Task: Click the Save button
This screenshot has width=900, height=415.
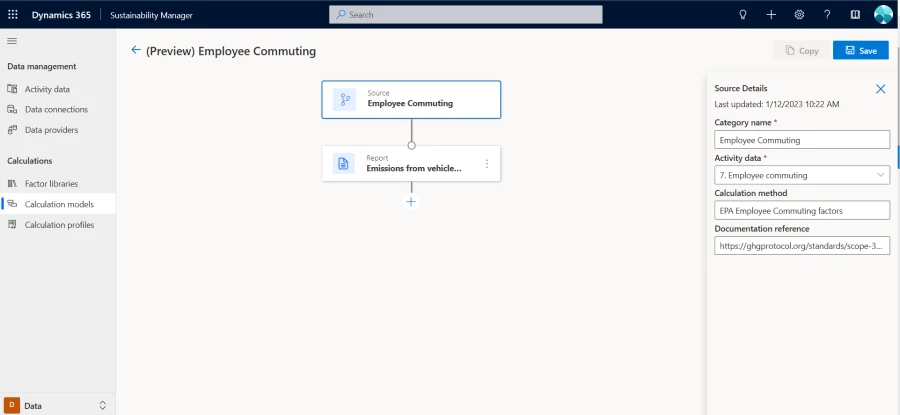Action: (860, 51)
